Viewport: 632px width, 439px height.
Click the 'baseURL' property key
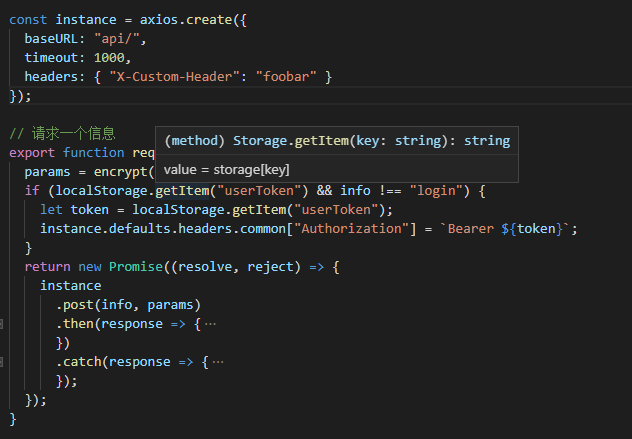(x=51, y=39)
